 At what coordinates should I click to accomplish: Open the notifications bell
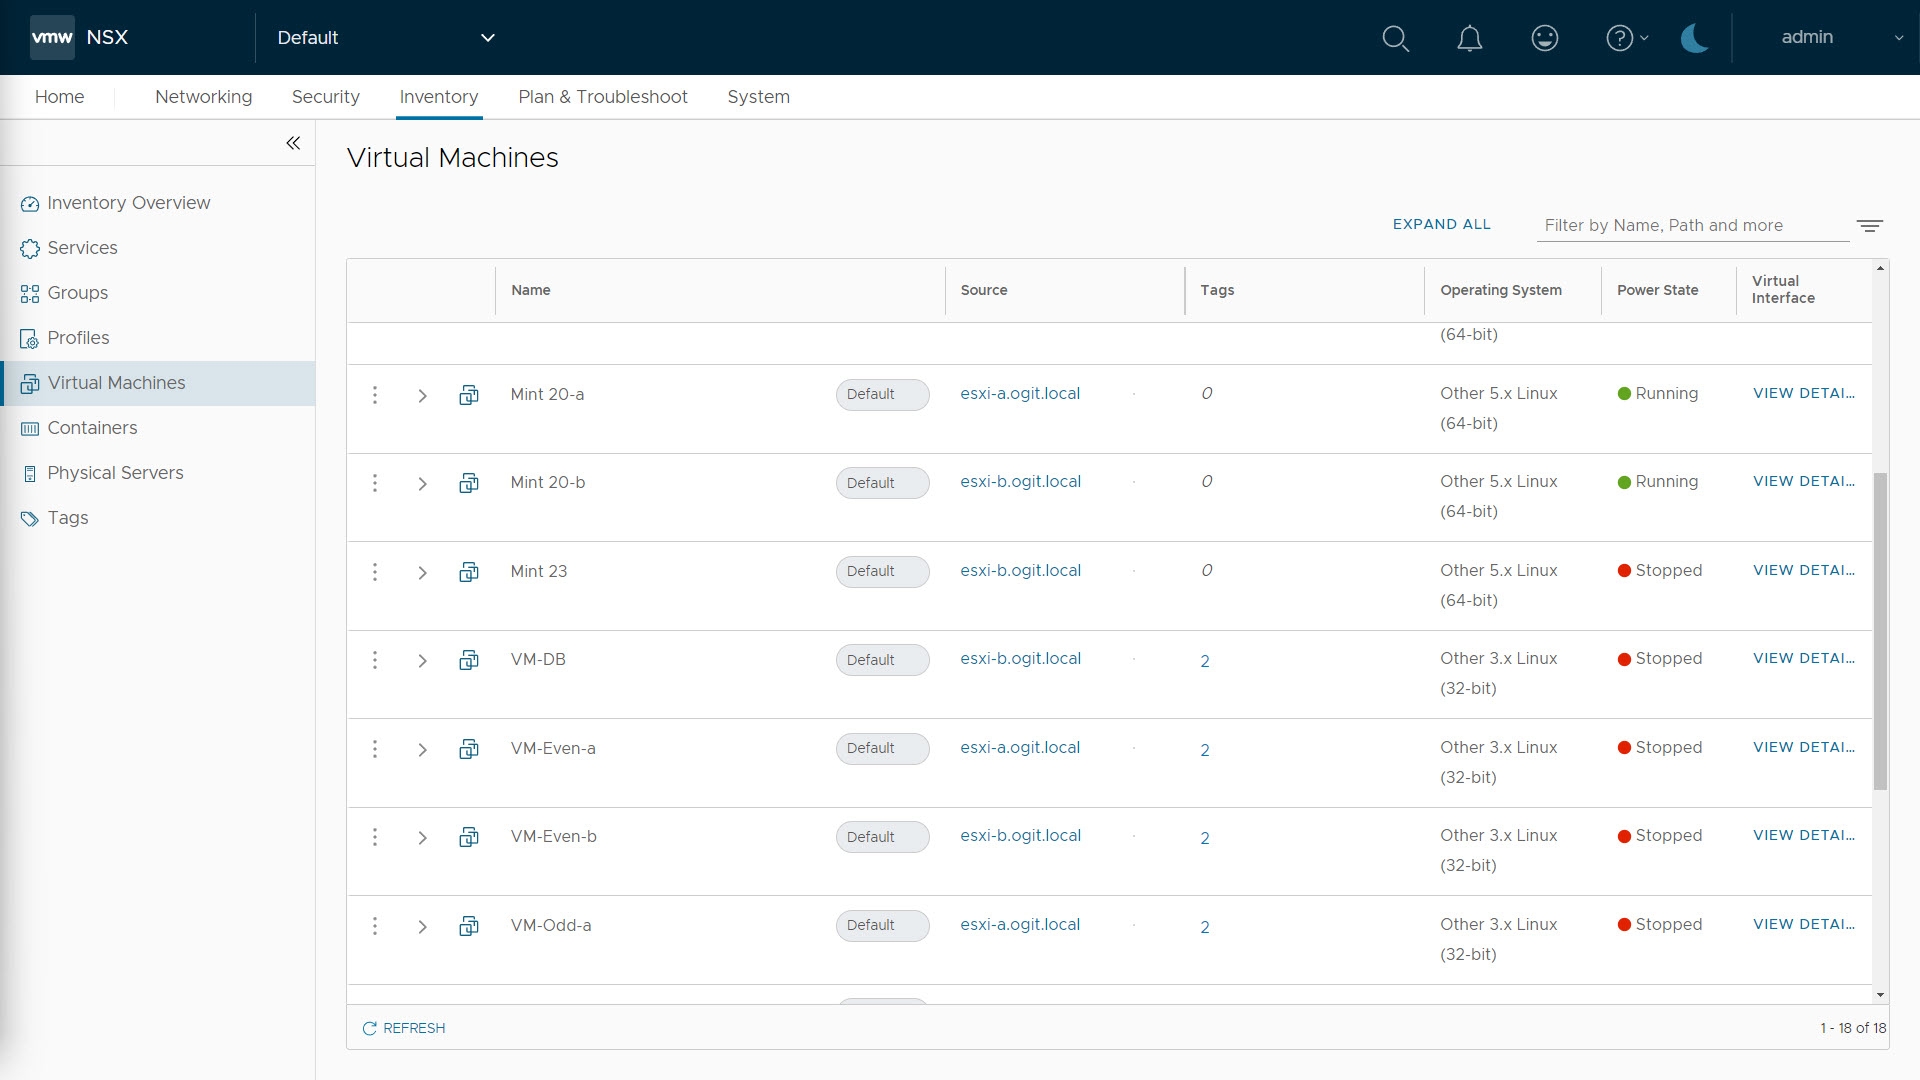pos(1469,38)
